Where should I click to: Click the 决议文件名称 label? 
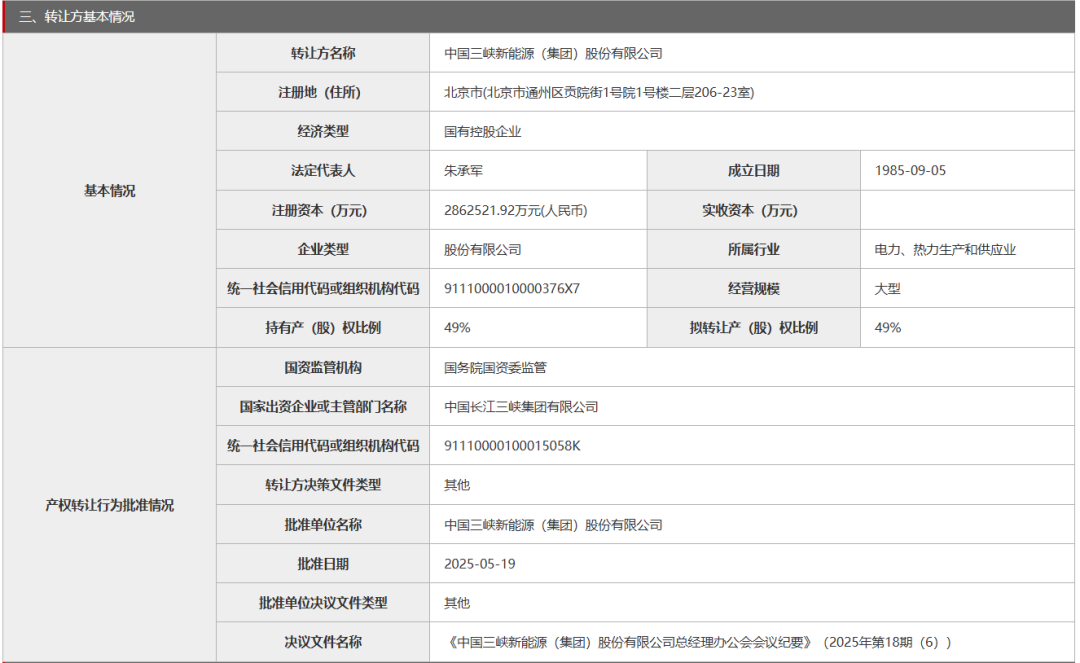[323, 642]
